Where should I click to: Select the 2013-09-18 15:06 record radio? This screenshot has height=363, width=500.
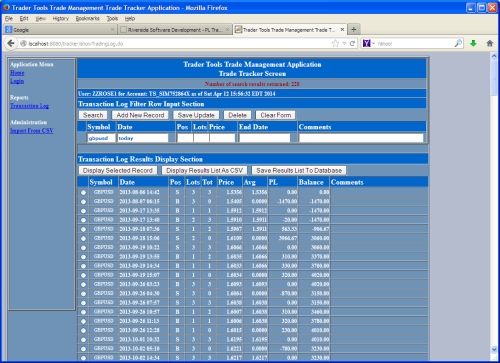tap(83, 238)
